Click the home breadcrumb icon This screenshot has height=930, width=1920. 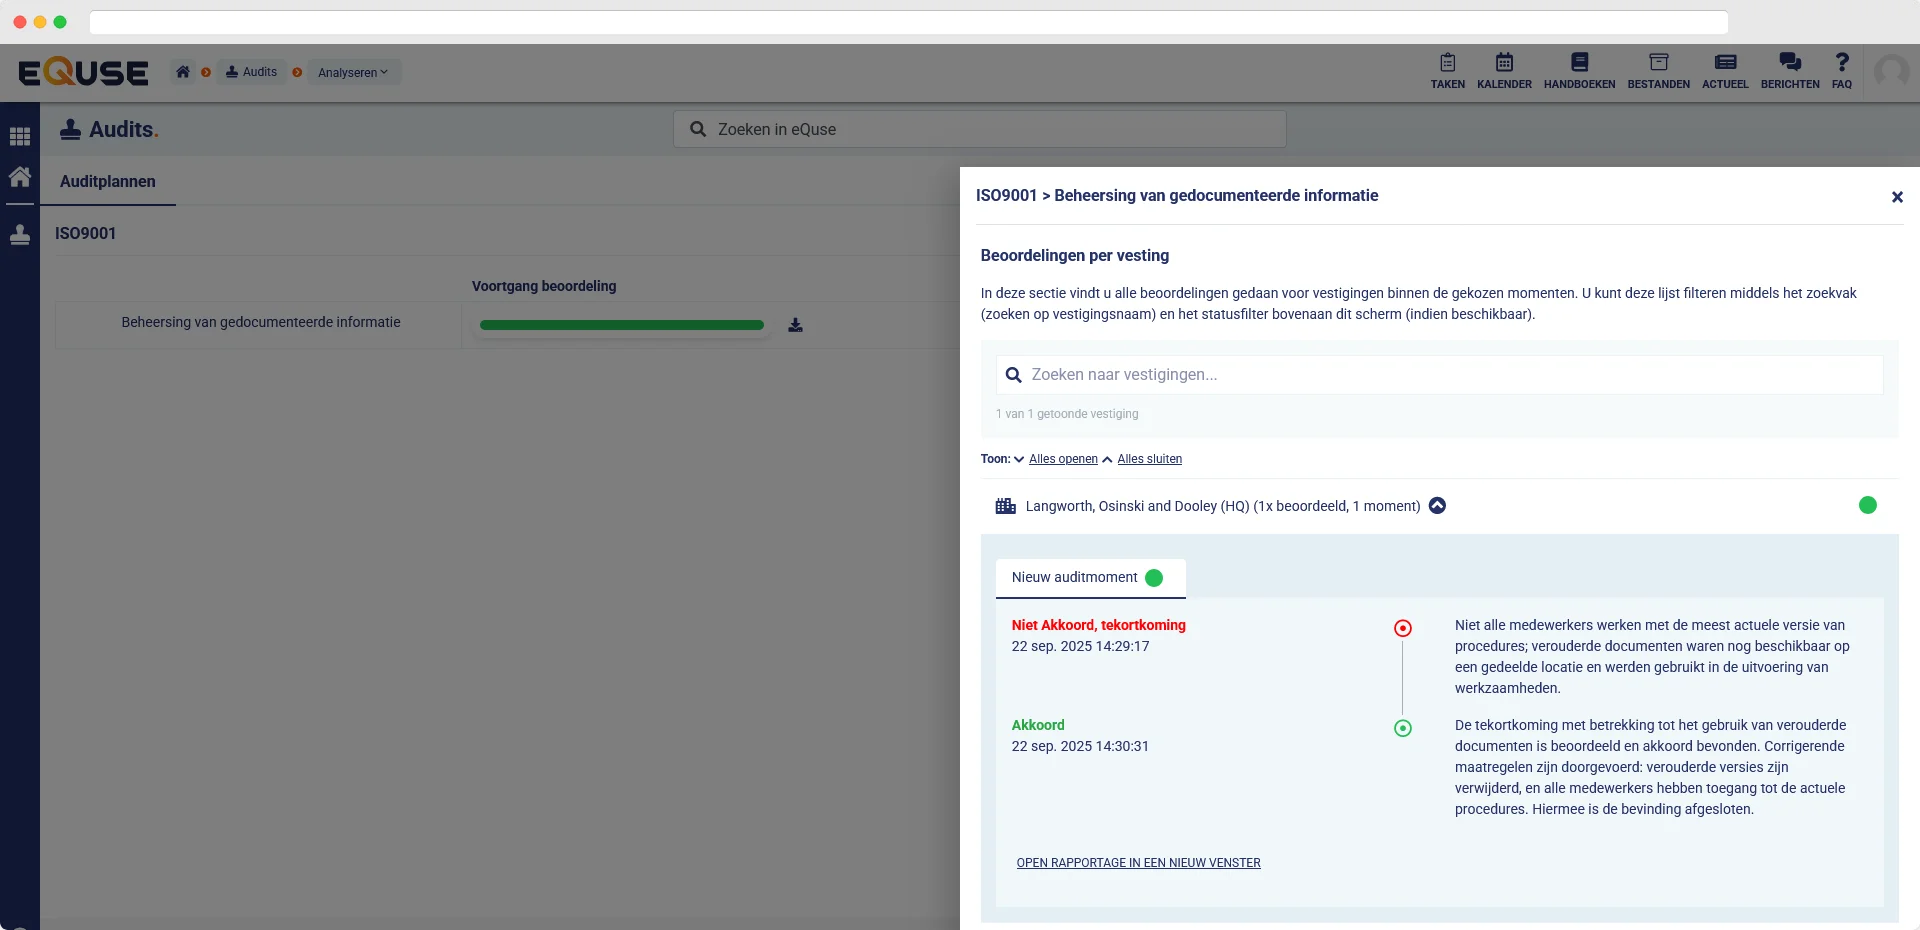[183, 72]
